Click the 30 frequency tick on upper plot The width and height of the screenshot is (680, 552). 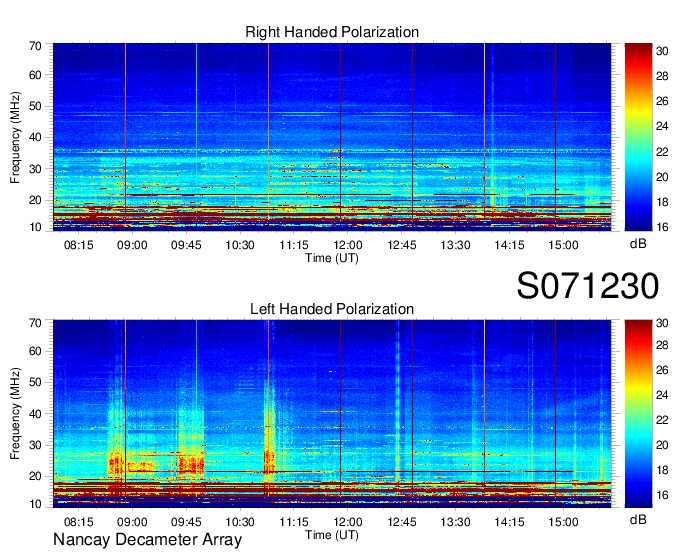pos(35,169)
